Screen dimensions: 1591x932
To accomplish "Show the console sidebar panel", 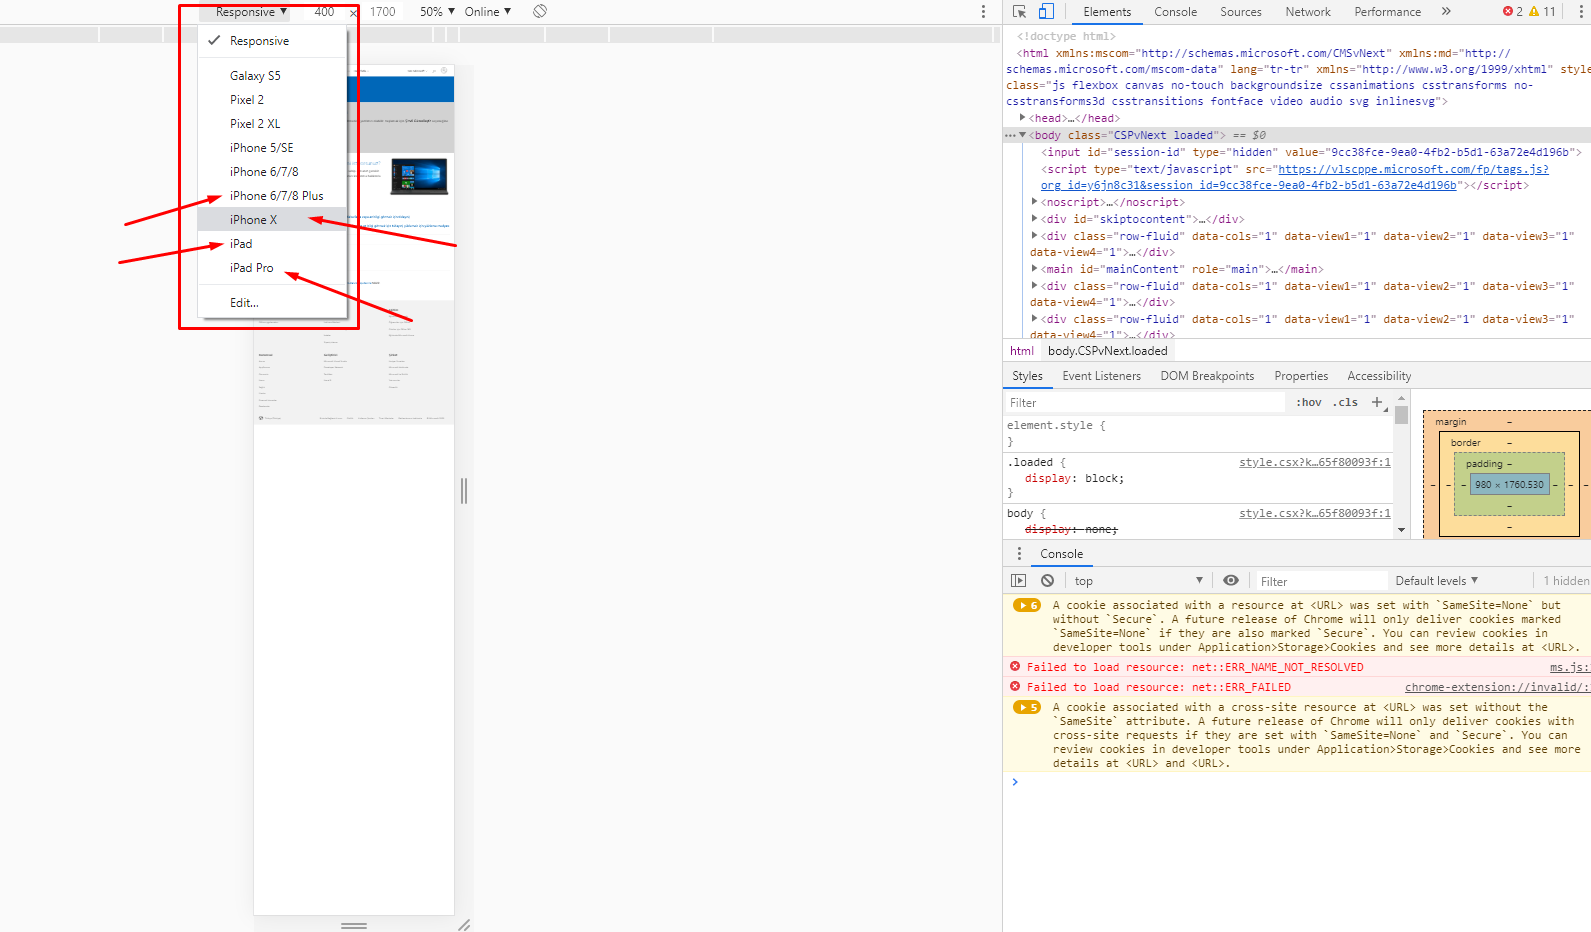I will 1018,581.
